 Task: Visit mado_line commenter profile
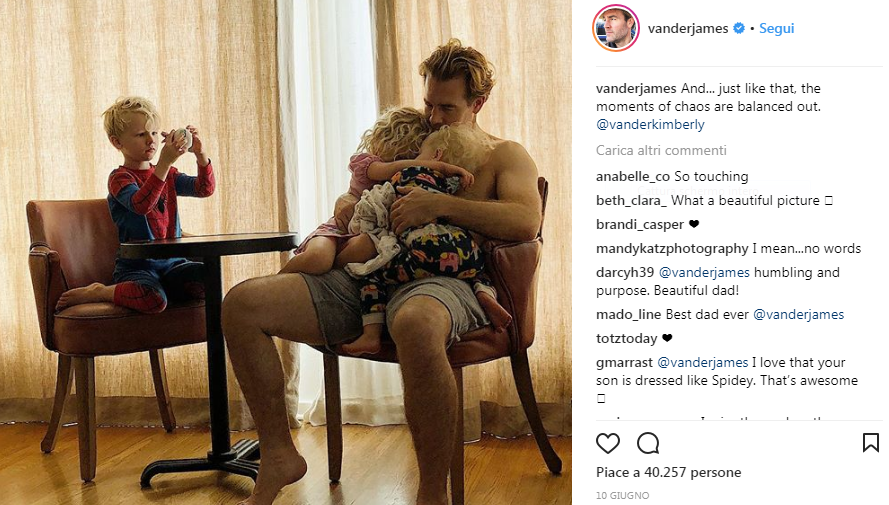[x=629, y=315]
